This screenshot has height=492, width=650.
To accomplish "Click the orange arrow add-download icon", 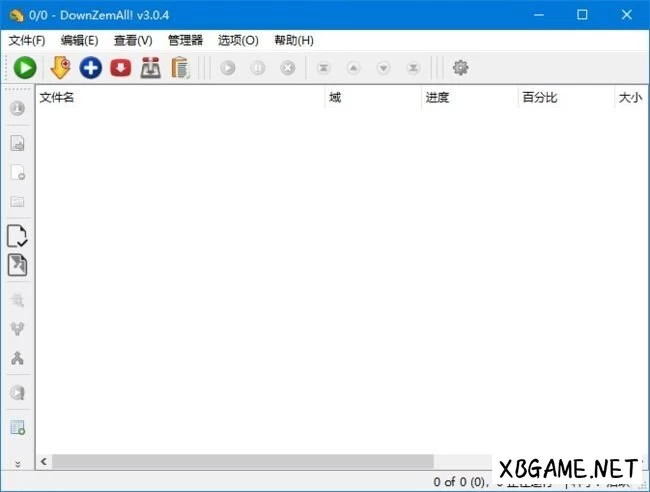I will coord(60,68).
